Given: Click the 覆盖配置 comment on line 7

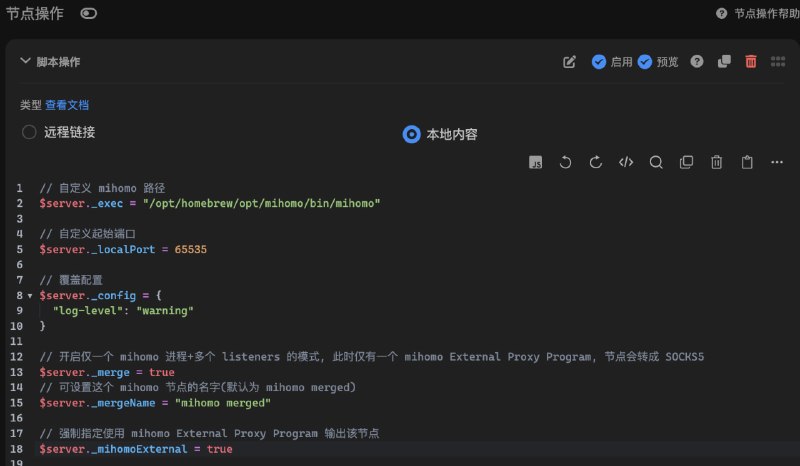Looking at the screenshot, I should (x=71, y=280).
